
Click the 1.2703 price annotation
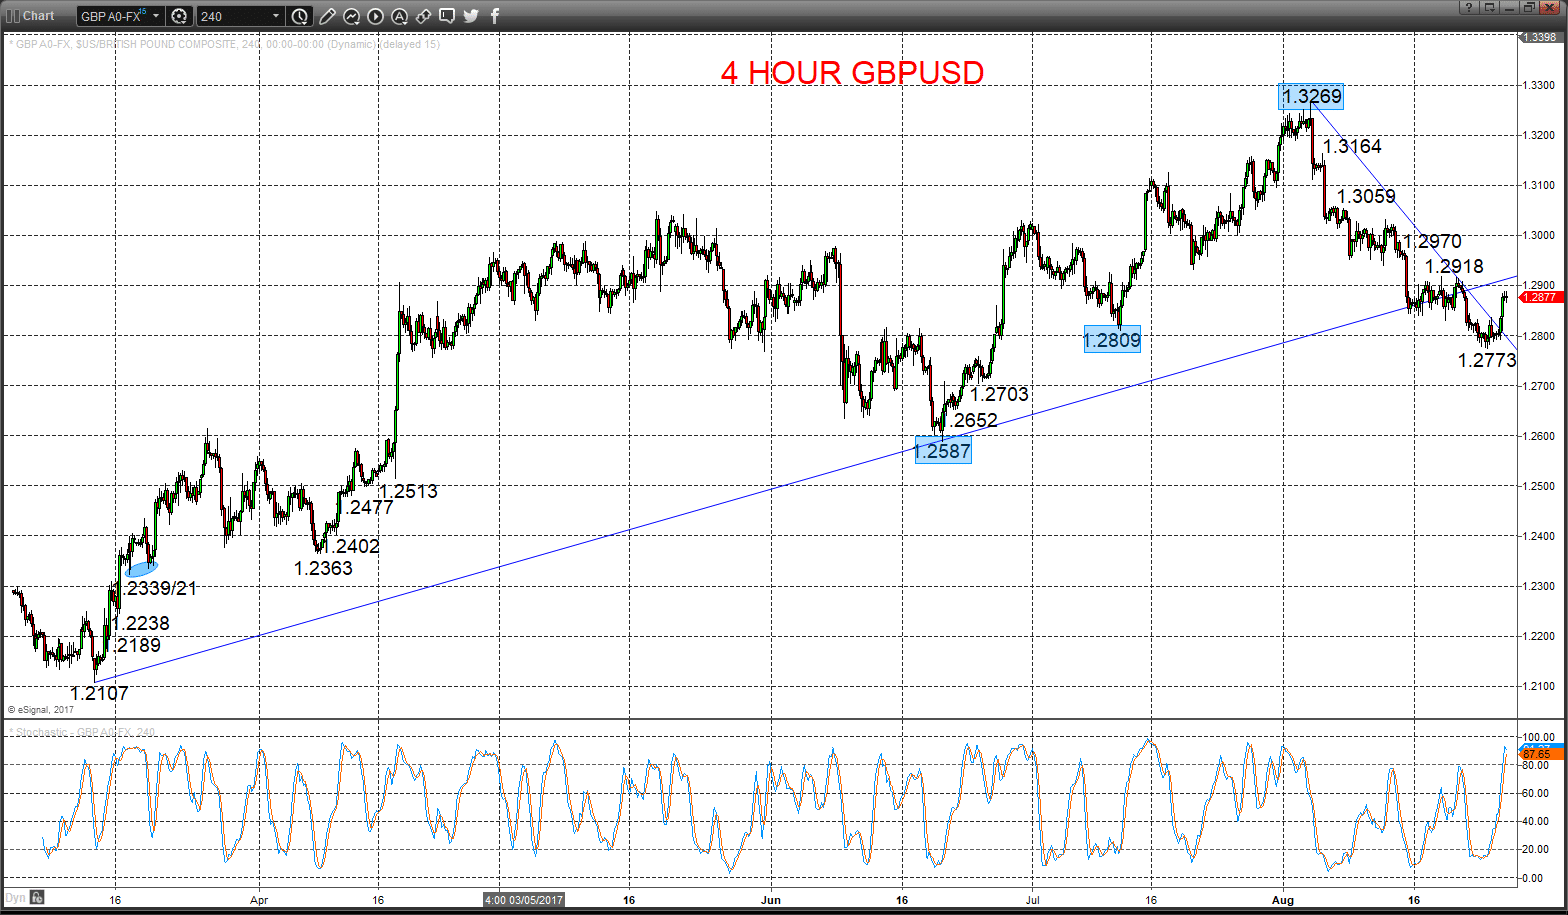[x=999, y=394]
